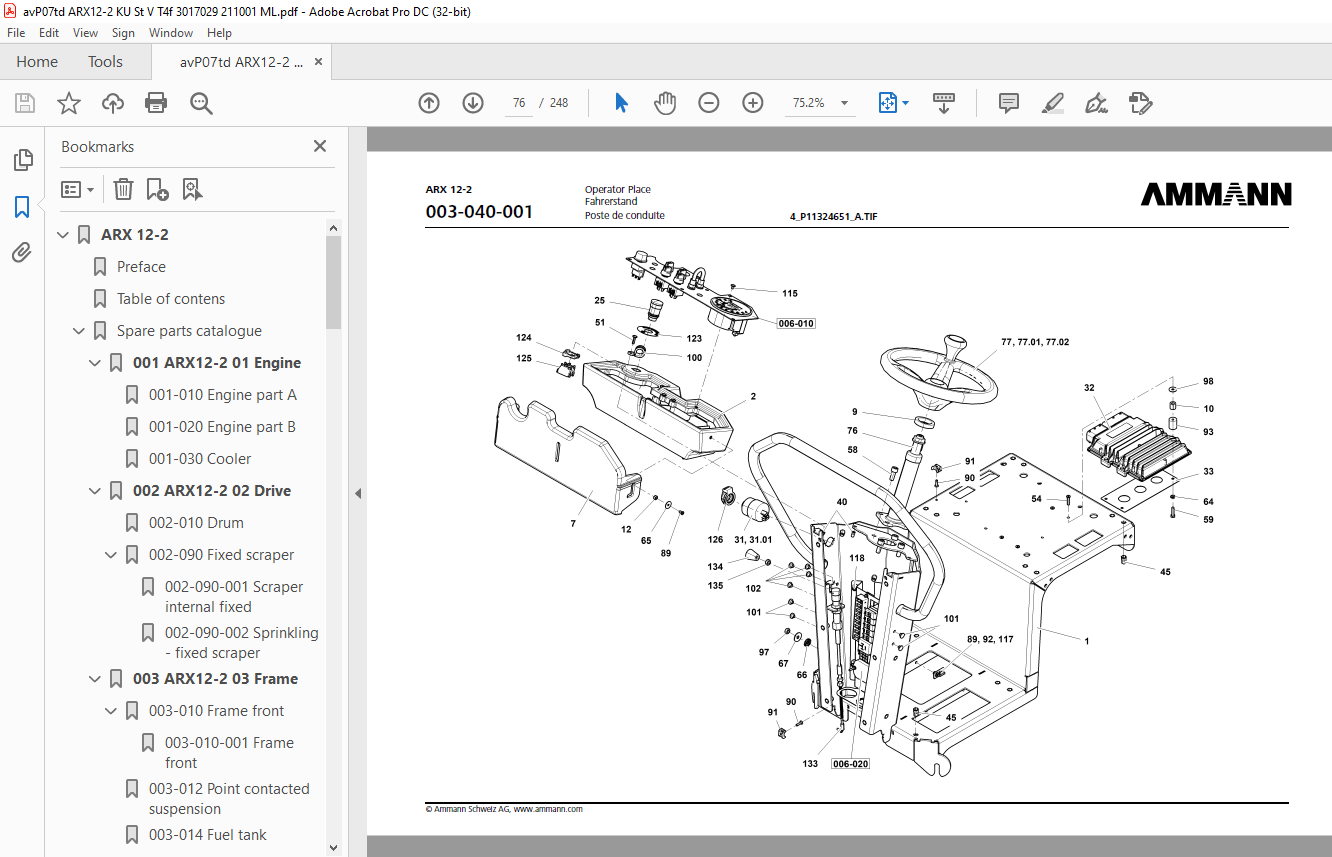This screenshot has height=857, width=1332.
Task: Add the star bookmark to favorites
Action: coord(69,103)
